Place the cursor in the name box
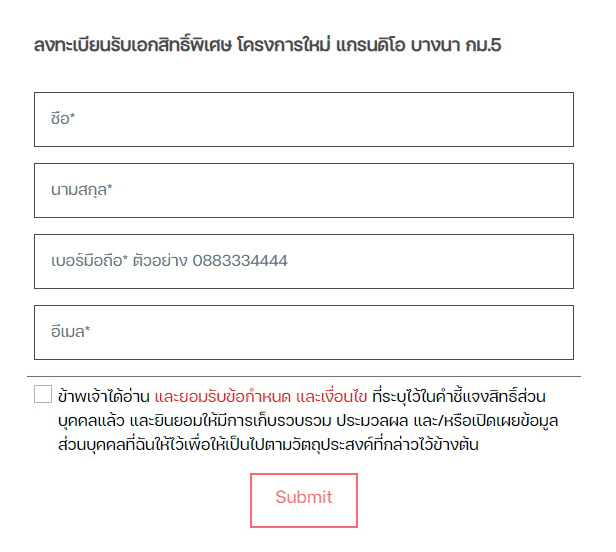 303,119
